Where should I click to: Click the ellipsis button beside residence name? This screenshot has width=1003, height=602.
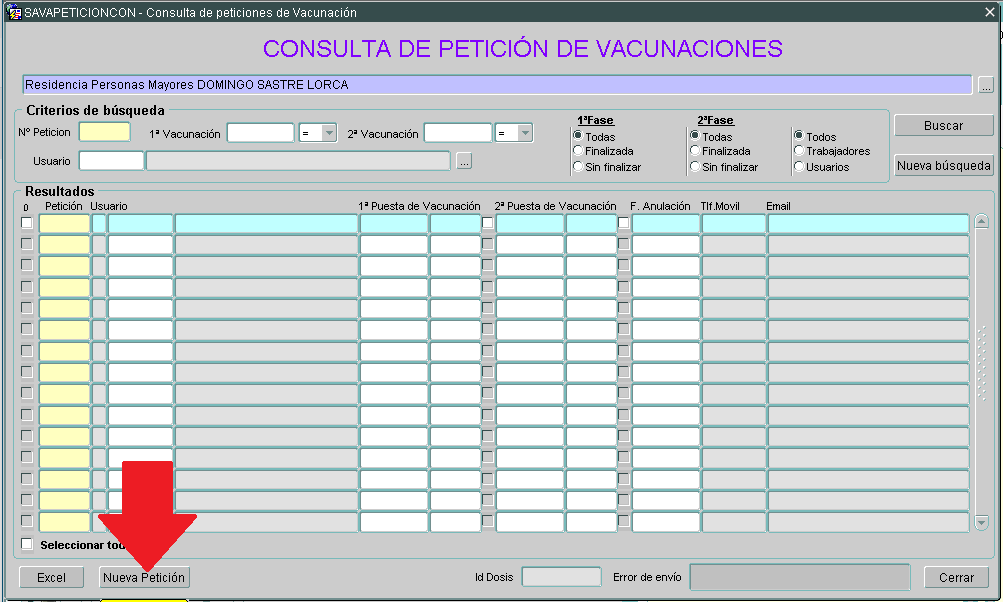[985, 86]
